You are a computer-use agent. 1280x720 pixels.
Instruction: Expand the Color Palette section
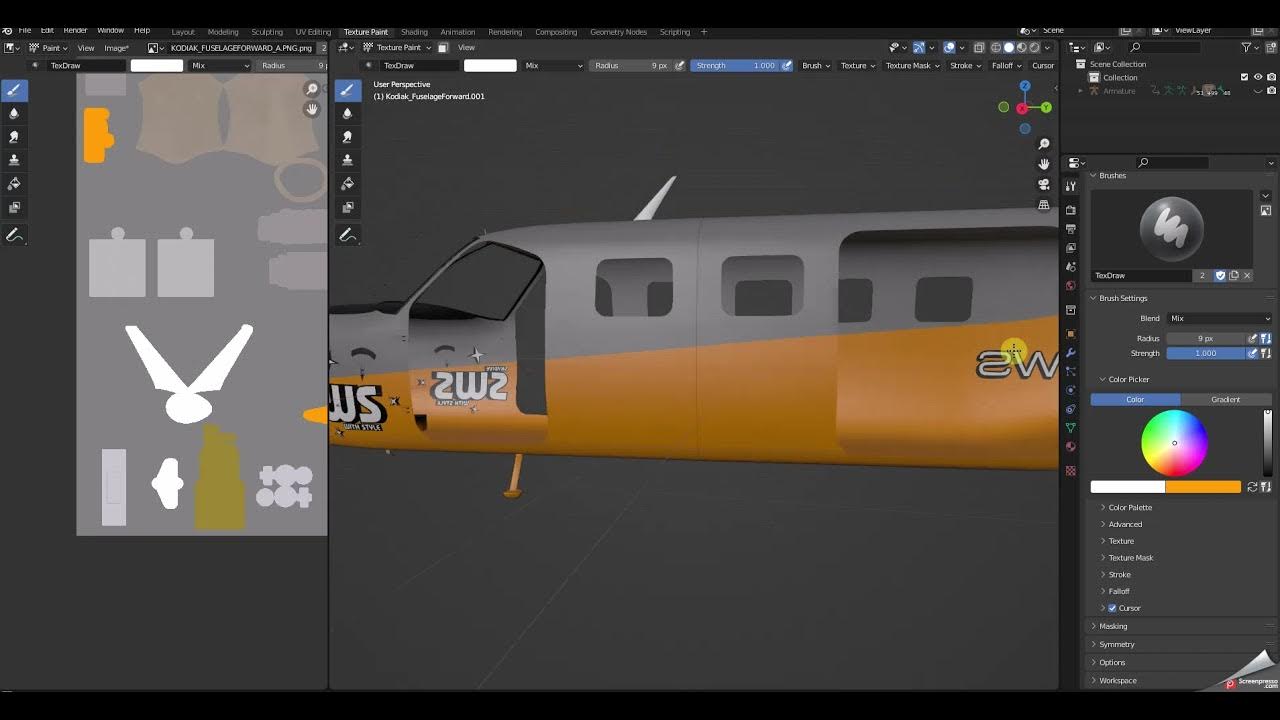[x=1130, y=507]
